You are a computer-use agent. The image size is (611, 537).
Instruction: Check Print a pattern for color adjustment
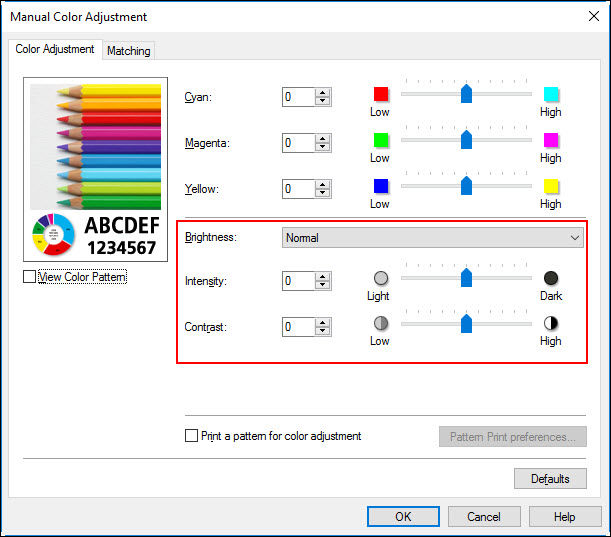click(191, 436)
